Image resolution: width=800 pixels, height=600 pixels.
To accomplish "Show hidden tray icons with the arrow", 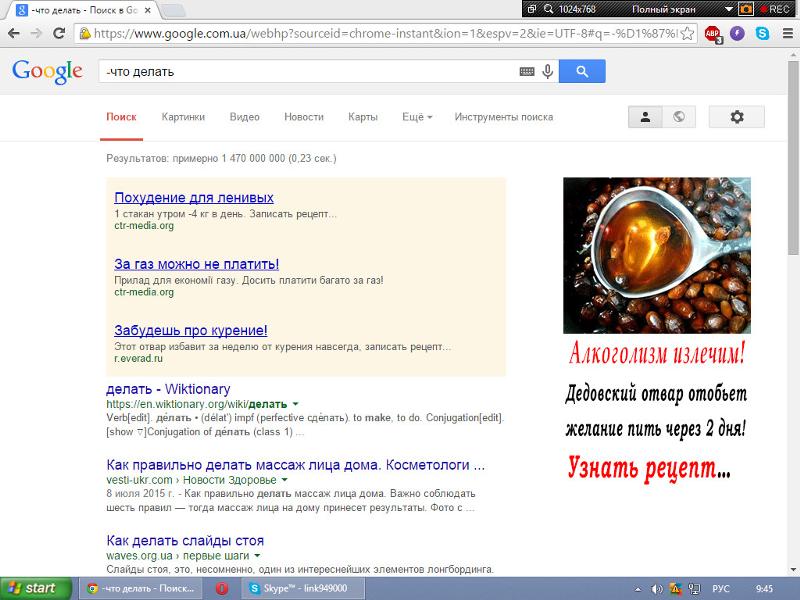I will click(x=638, y=589).
